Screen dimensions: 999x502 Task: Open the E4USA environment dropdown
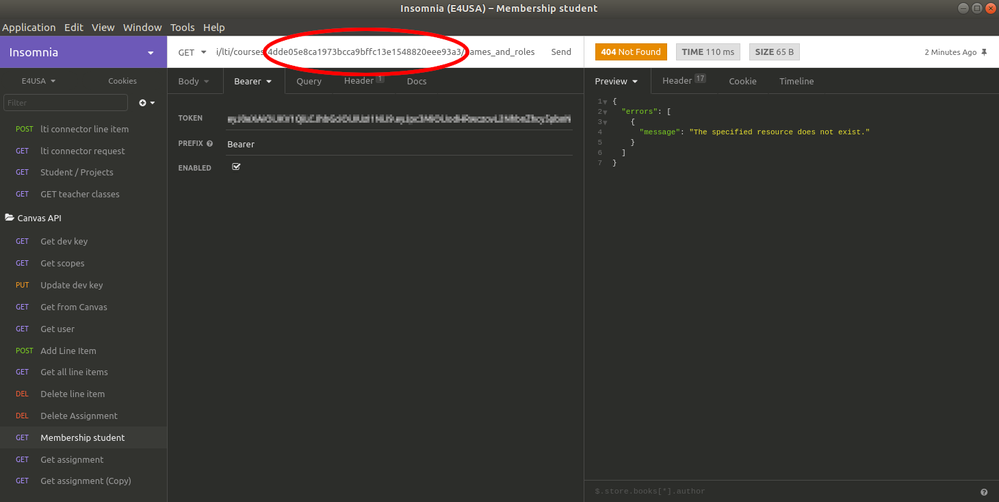click(39, 81)
